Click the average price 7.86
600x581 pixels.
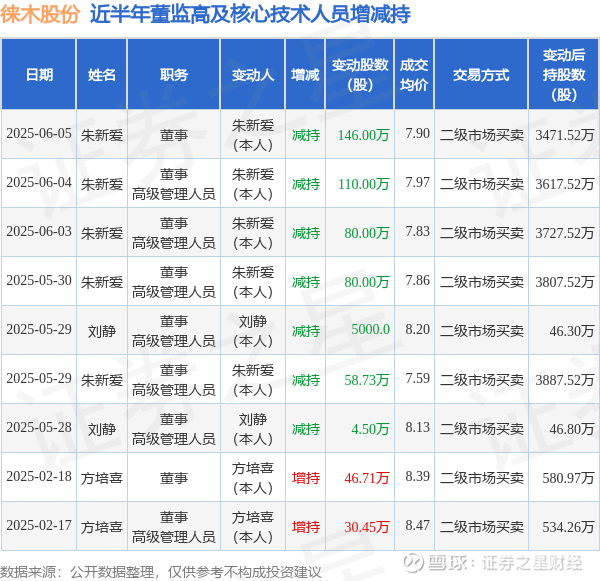pos(417,280)
